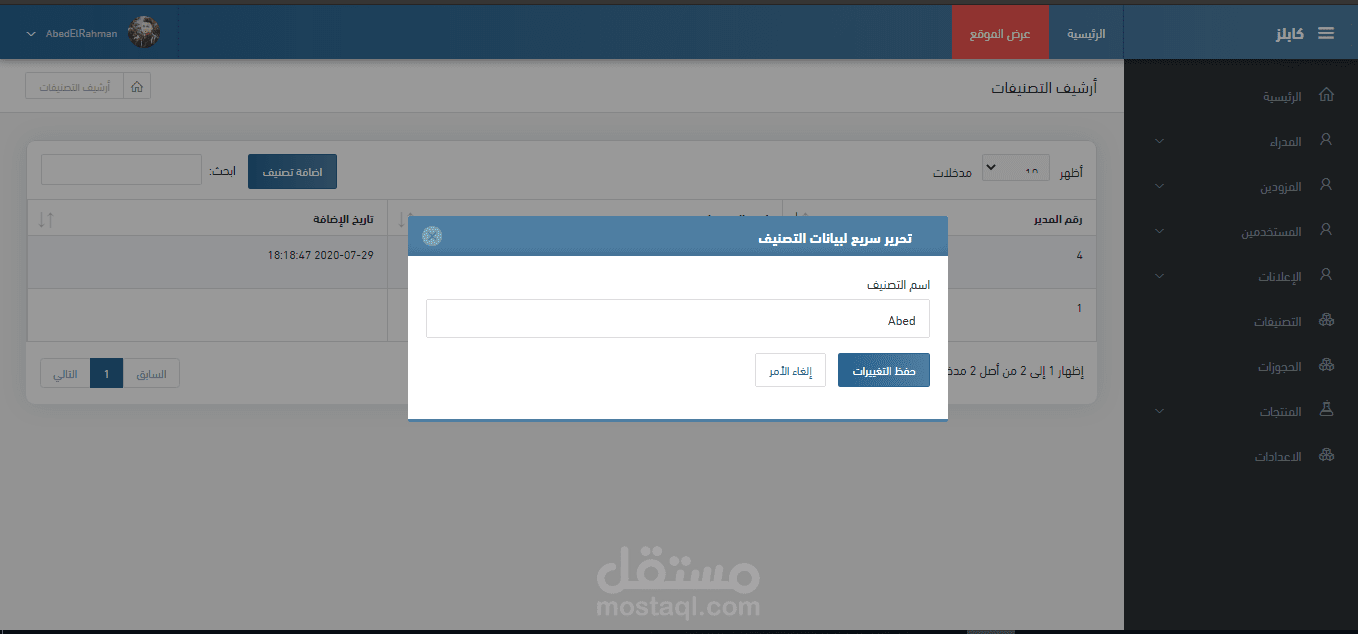Expand the المدراء sidebar submenu
The height and width of the screenshot is (634, 1358).
pyautogui.click(x=1159, y=141)
